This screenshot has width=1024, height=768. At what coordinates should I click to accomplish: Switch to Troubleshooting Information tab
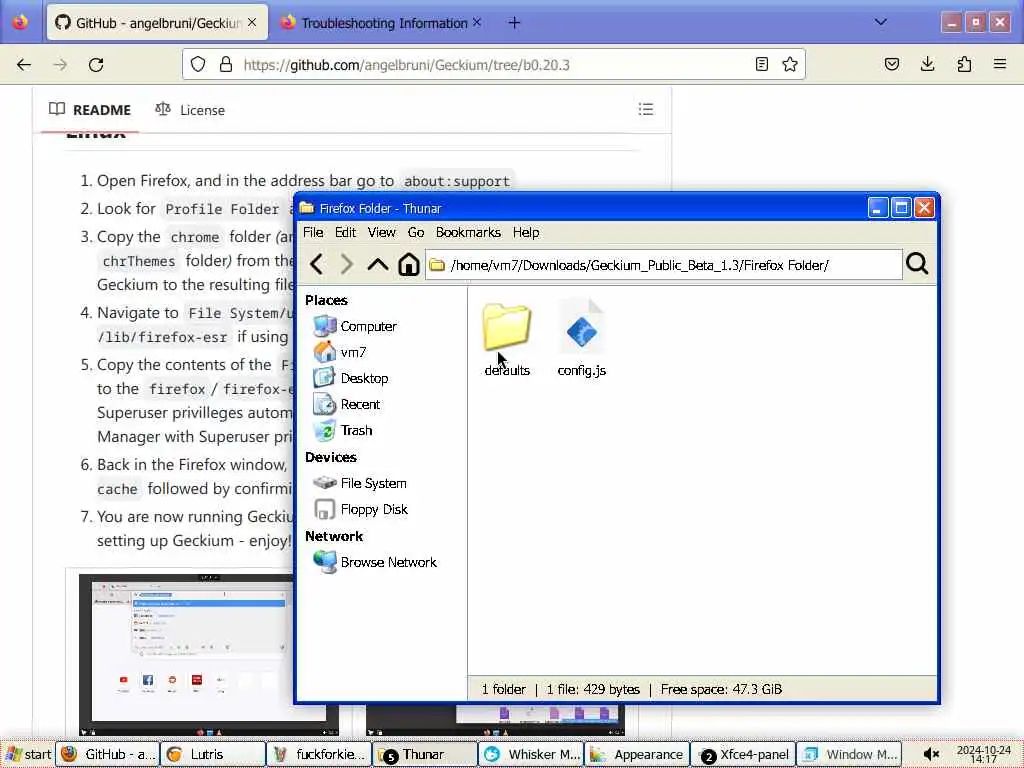383,23
